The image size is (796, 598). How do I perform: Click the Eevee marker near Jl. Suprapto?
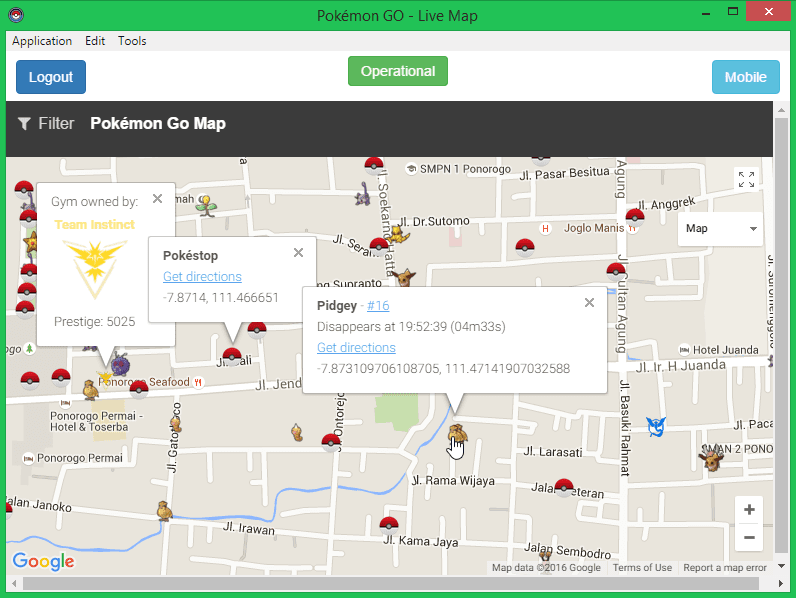coord(405,277)
